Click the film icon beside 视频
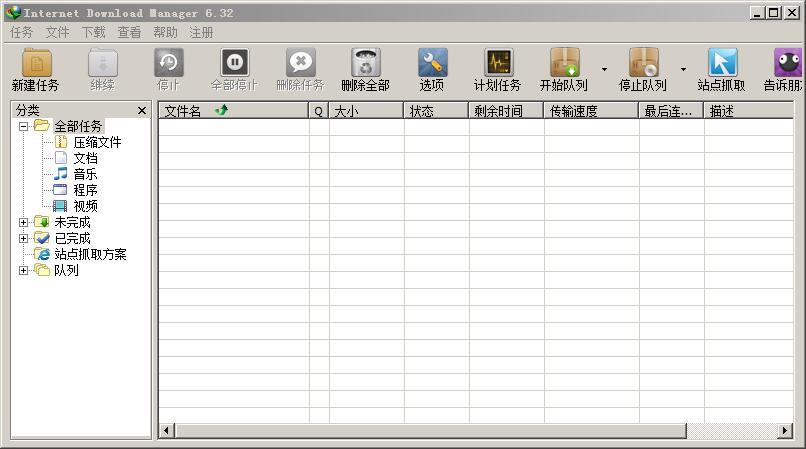The image size is (806, 449). pos(60,206)
